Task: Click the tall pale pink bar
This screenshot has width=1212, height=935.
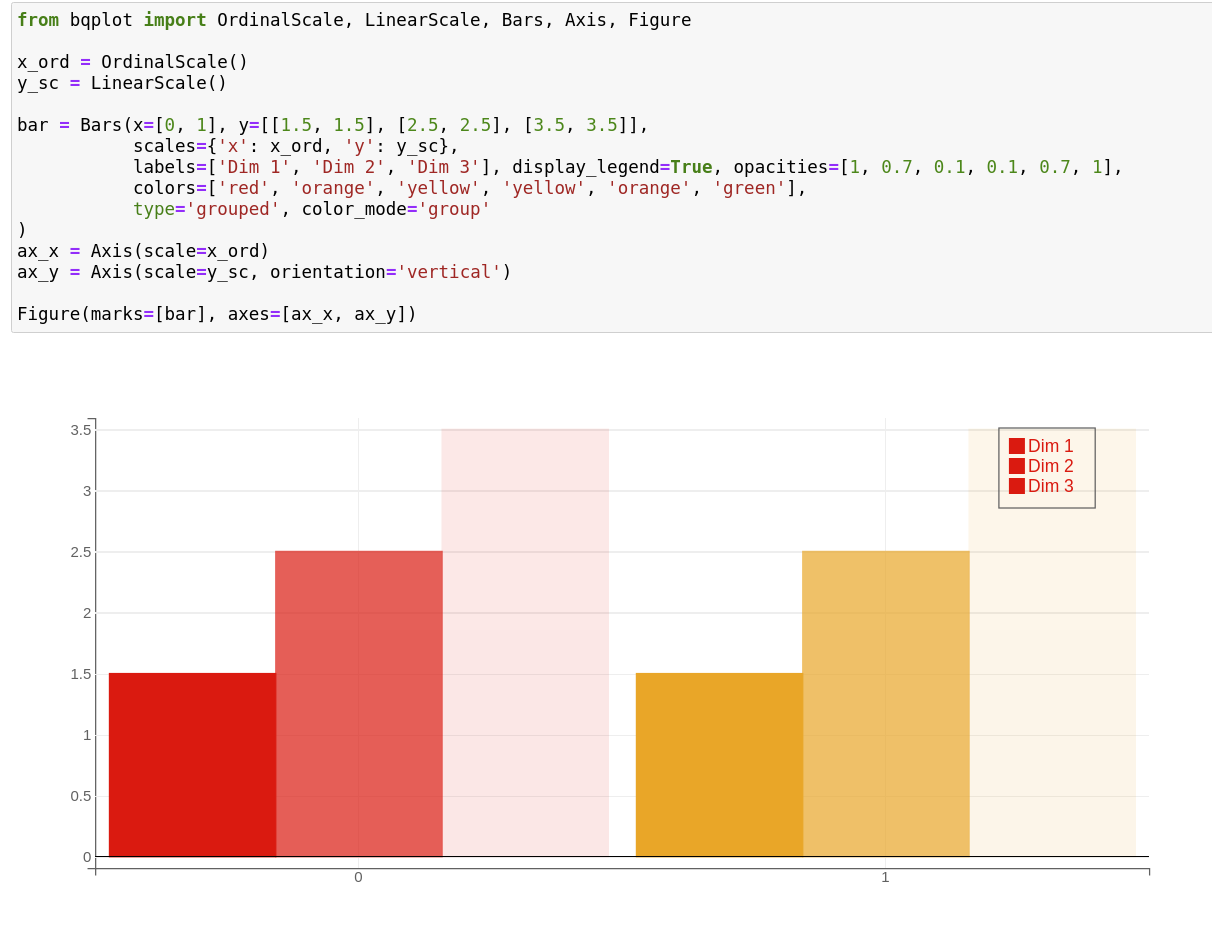Action: pyautogui.click(x=524, y=640)
